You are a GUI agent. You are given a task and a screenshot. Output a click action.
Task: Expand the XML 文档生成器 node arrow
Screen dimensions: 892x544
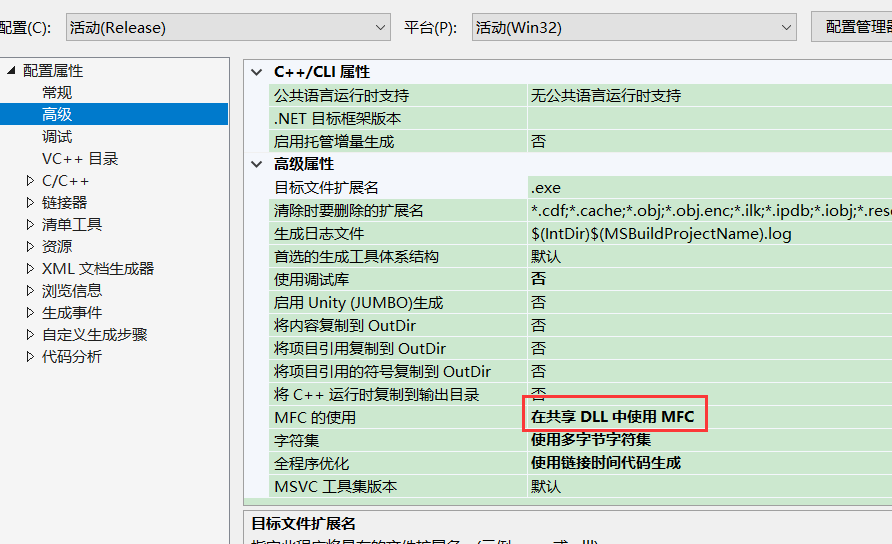[30, 269]
